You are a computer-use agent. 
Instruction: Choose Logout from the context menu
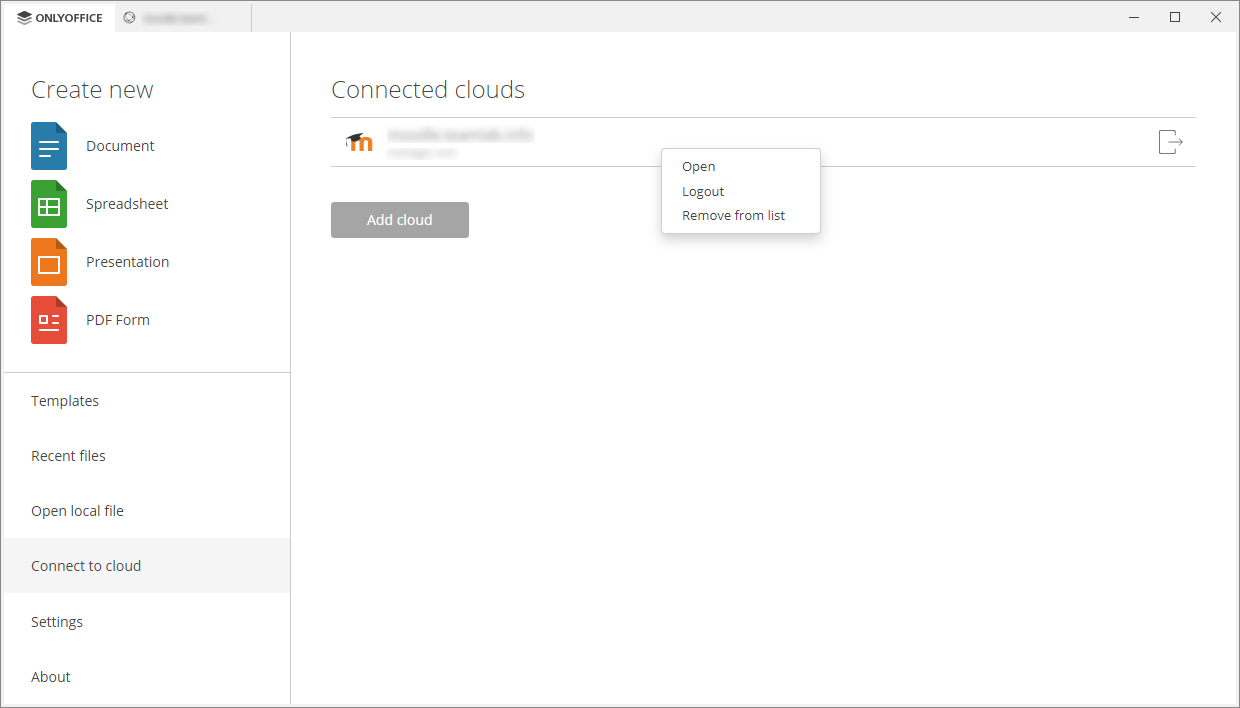[703, 190]
